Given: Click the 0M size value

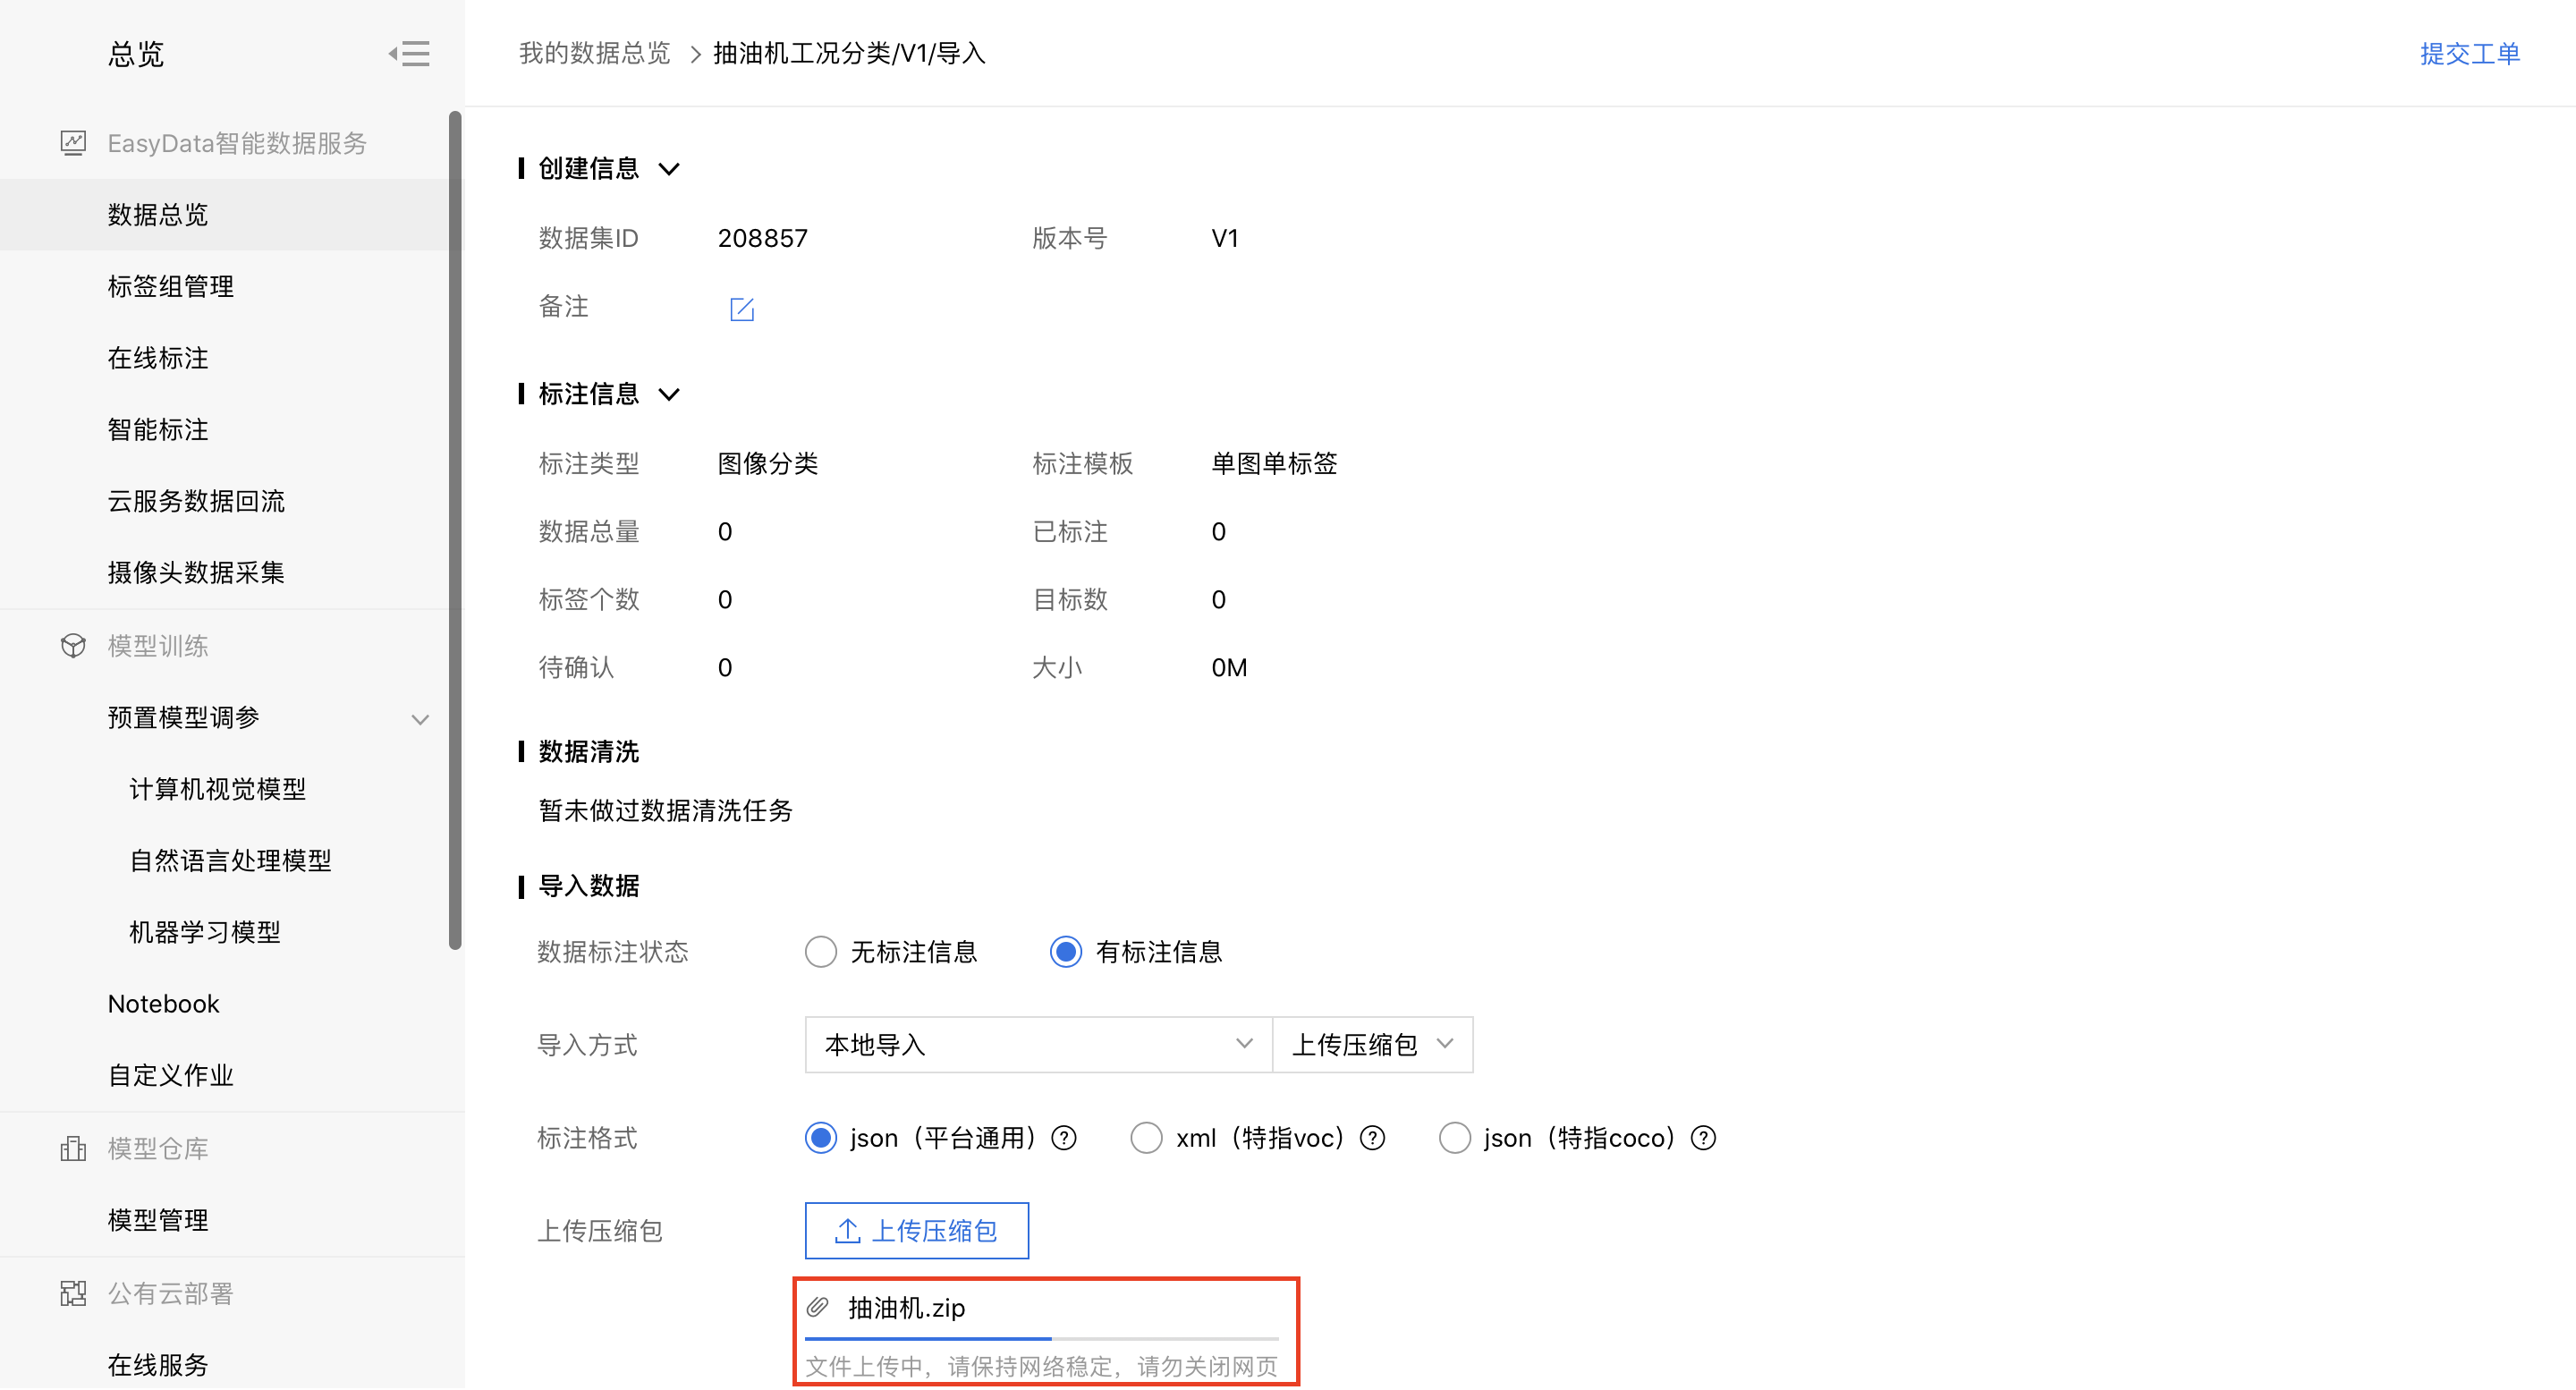Looking at the screenshot, I should [1229, 667].
